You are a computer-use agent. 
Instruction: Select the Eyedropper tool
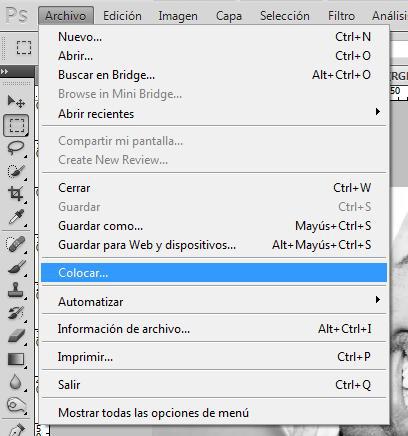tap(16, 217)
